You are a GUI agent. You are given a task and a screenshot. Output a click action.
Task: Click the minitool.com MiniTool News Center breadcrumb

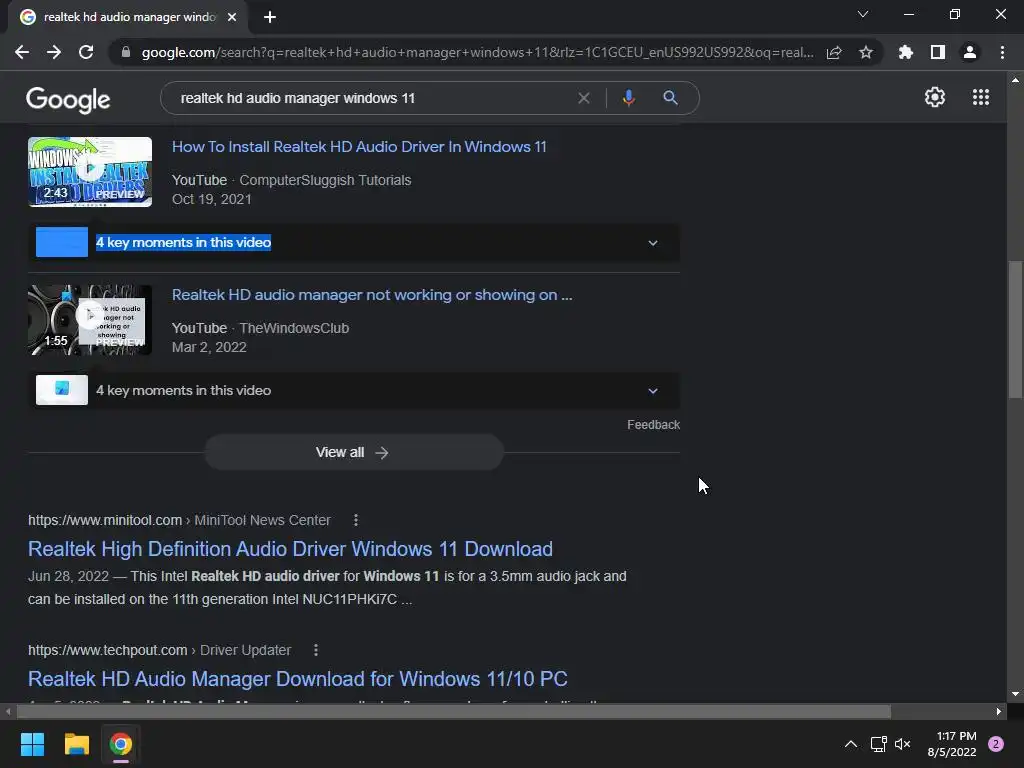point(179,520)
